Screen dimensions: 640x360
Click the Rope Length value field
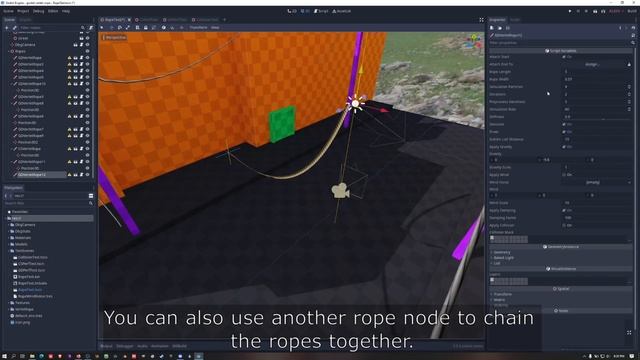pos(597,72)
